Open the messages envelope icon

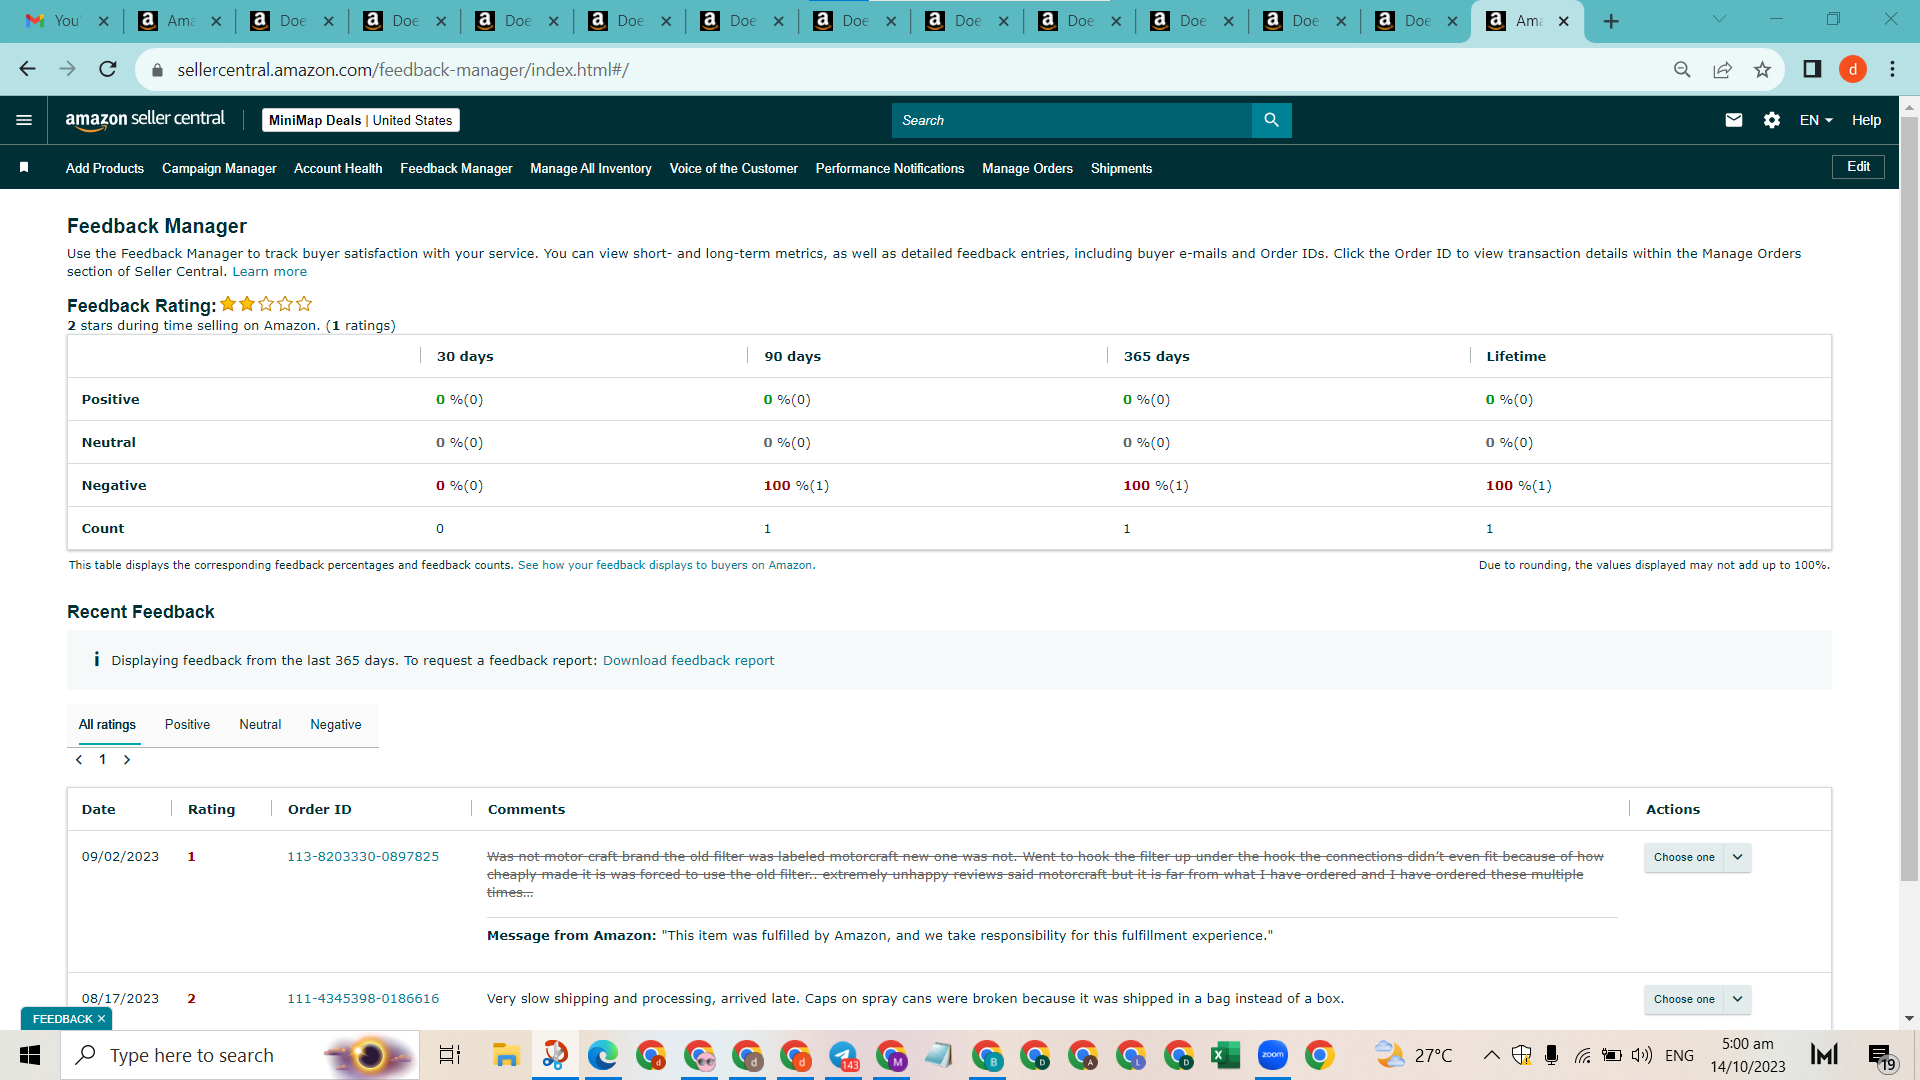pyautogui.click(x=1734, y=120)
